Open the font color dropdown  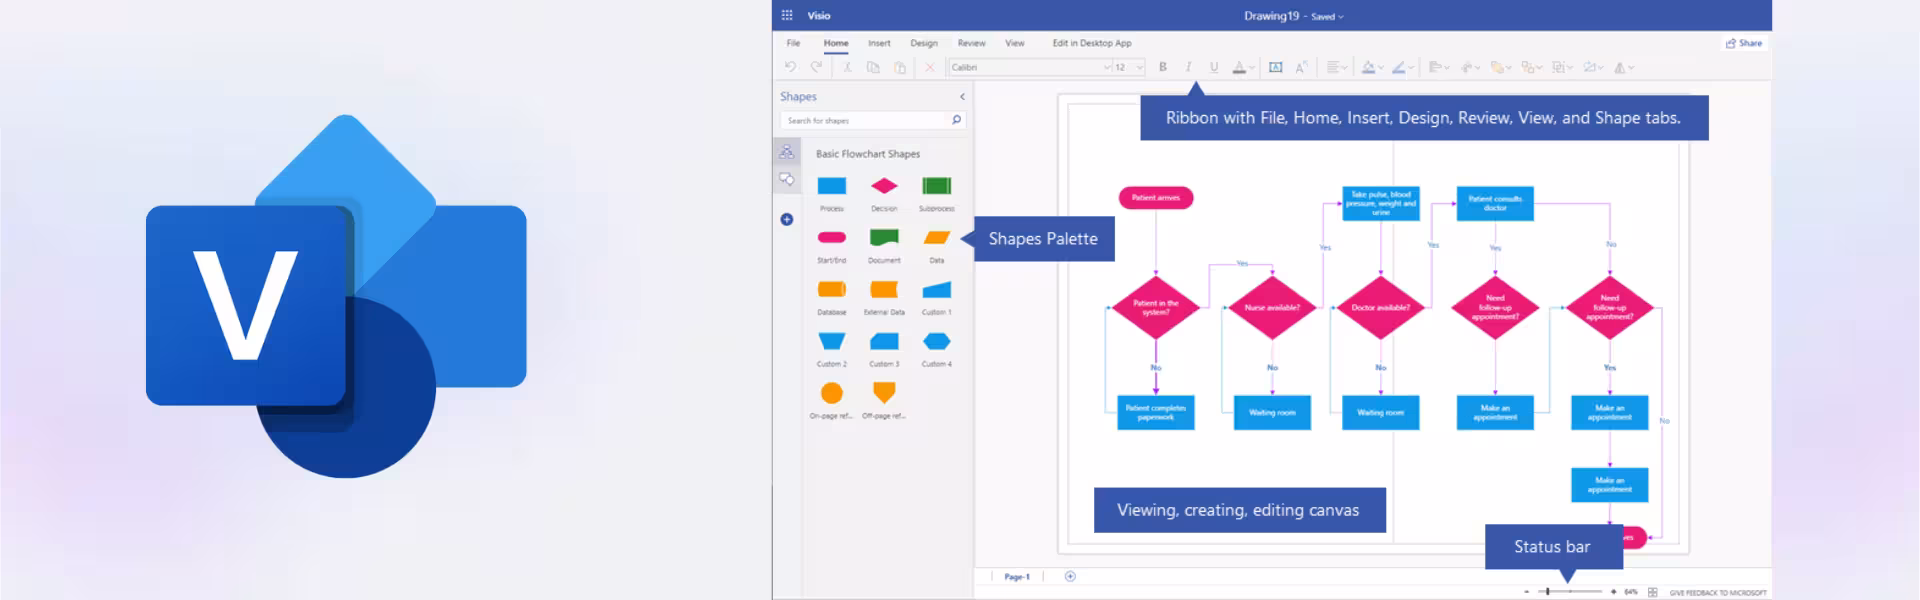pyautogui.click(x=1243, y=67)
